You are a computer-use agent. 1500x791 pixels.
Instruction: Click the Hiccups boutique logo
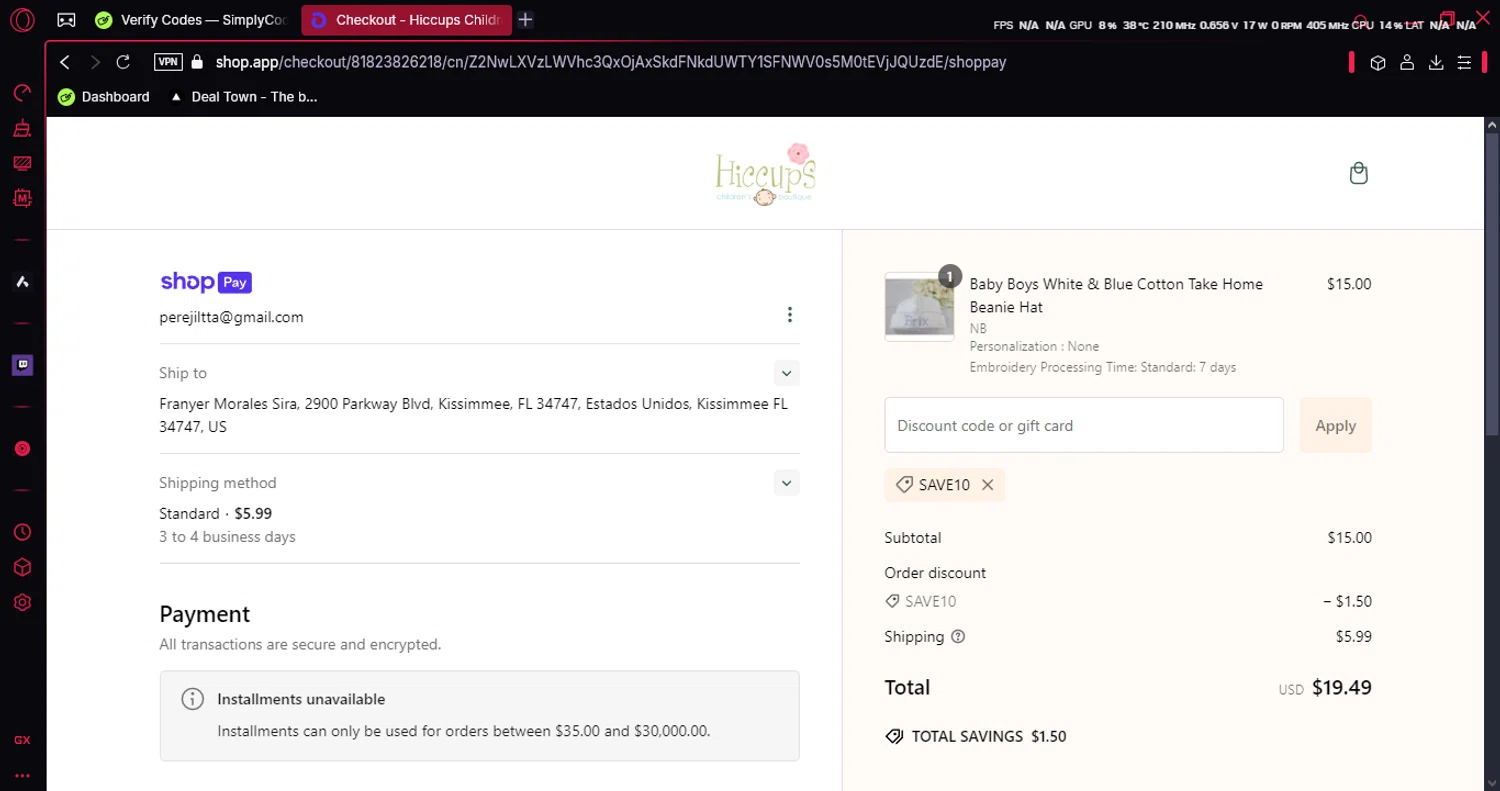pos(766,173)
